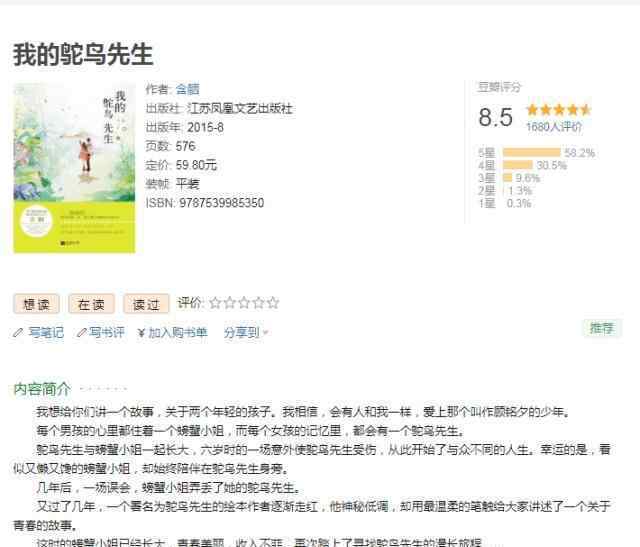Image resolution: width=640 pixels, height=547 pixels.
Task: Rate the book four stars
Action: (x=259, y=303)
